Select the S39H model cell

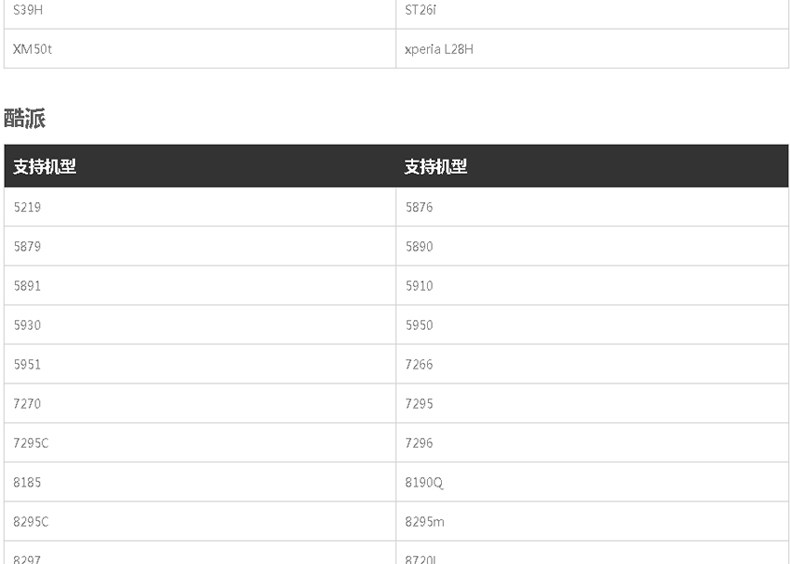pyautogui.click(x=28, y=10)
